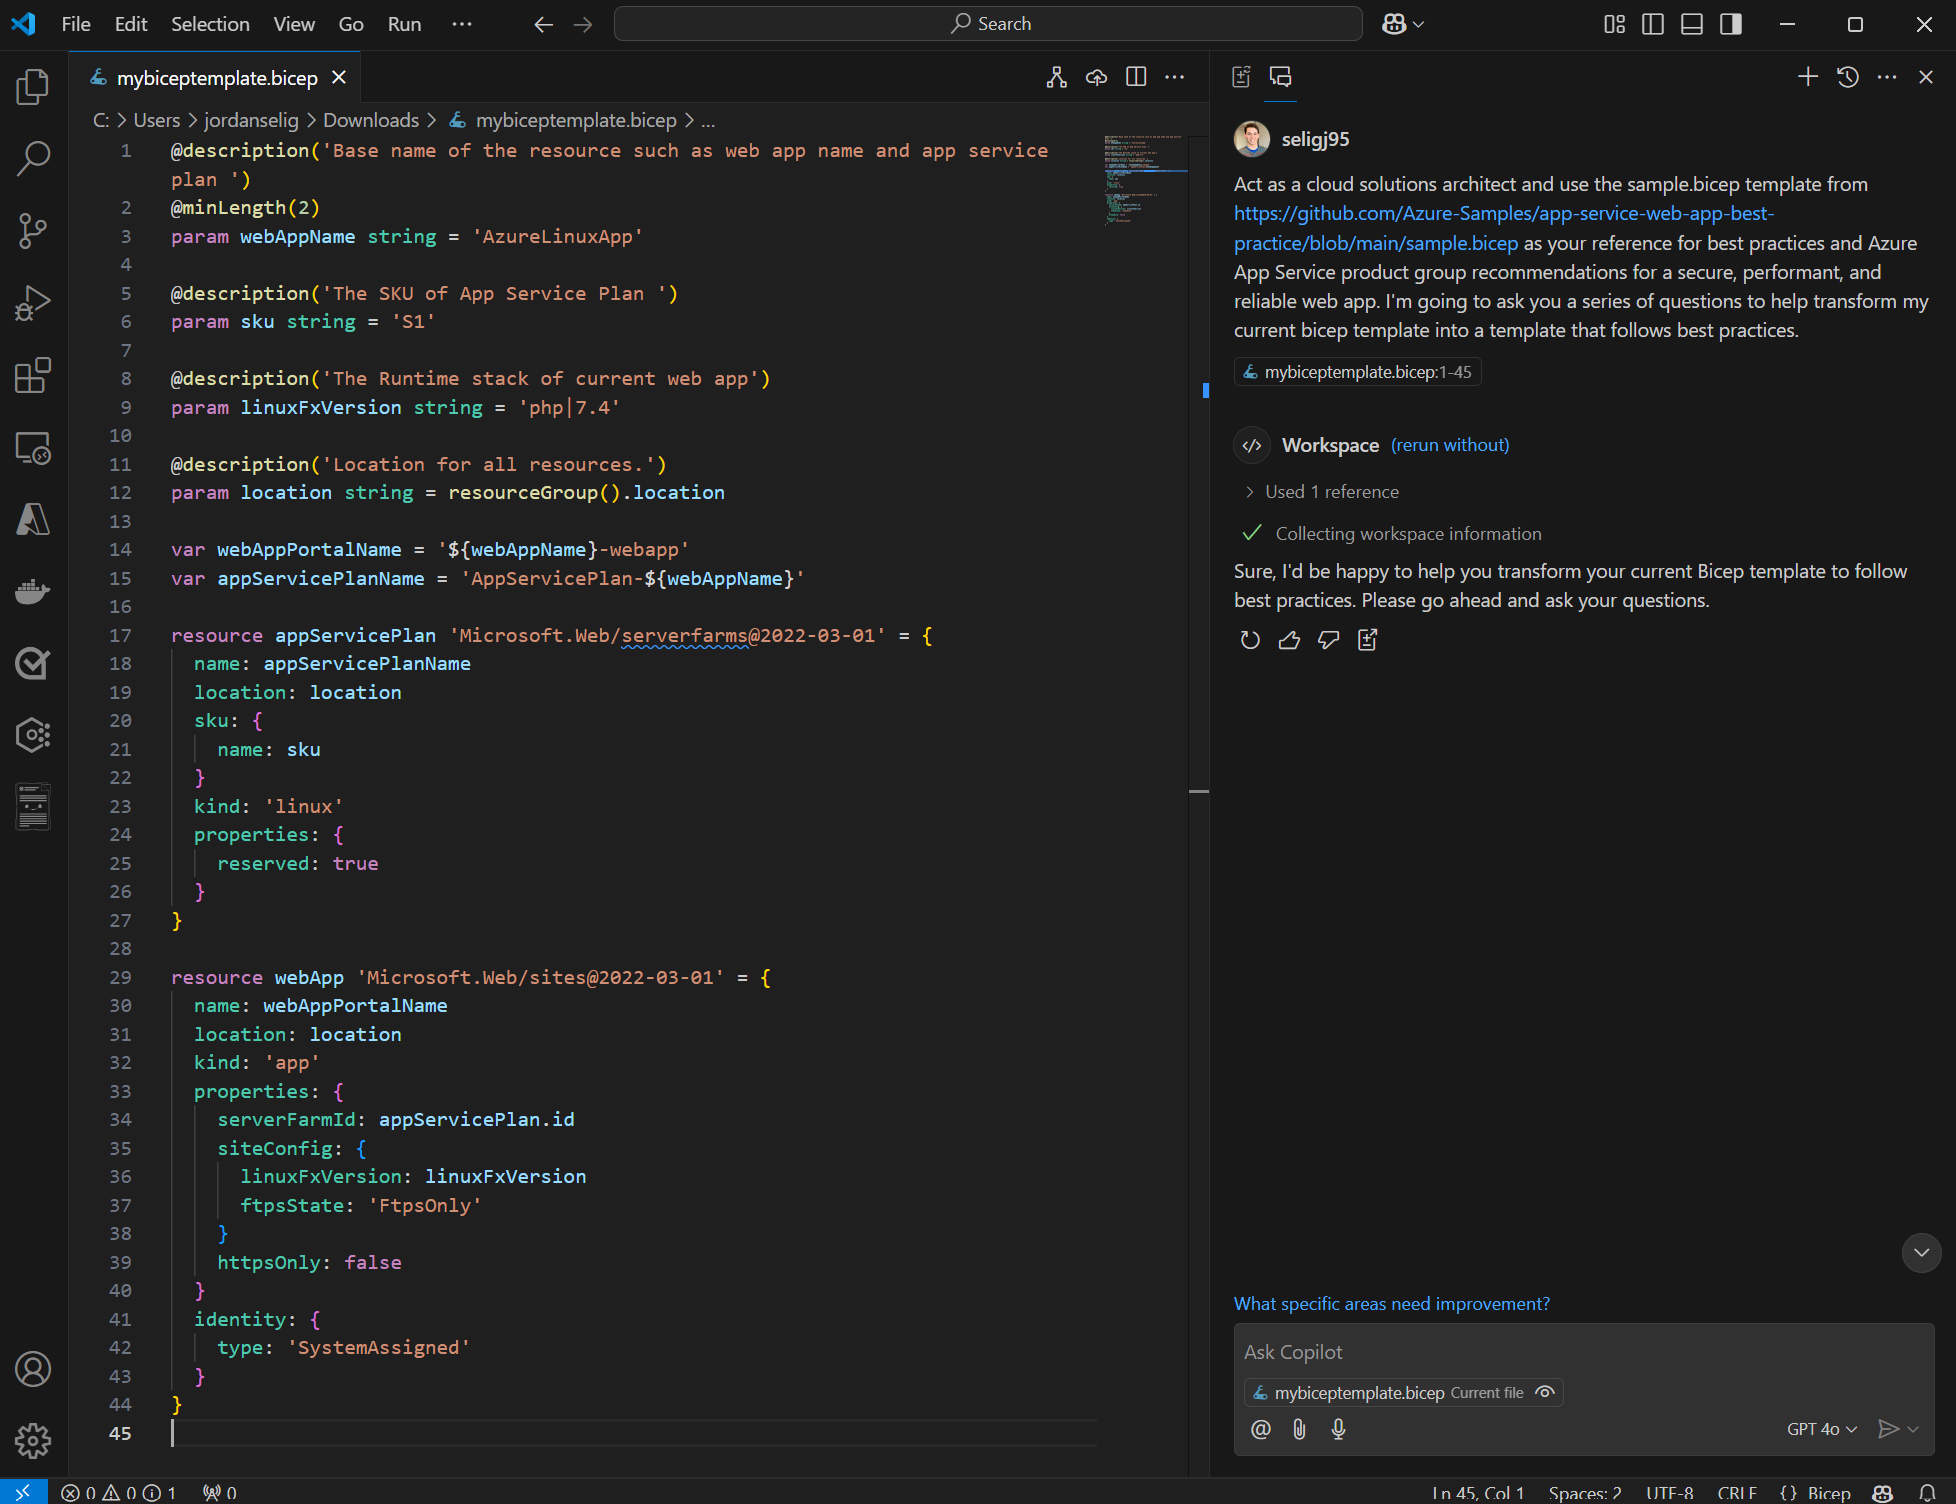Click the follow-up question about improvement areas

click(1392, 1303)
